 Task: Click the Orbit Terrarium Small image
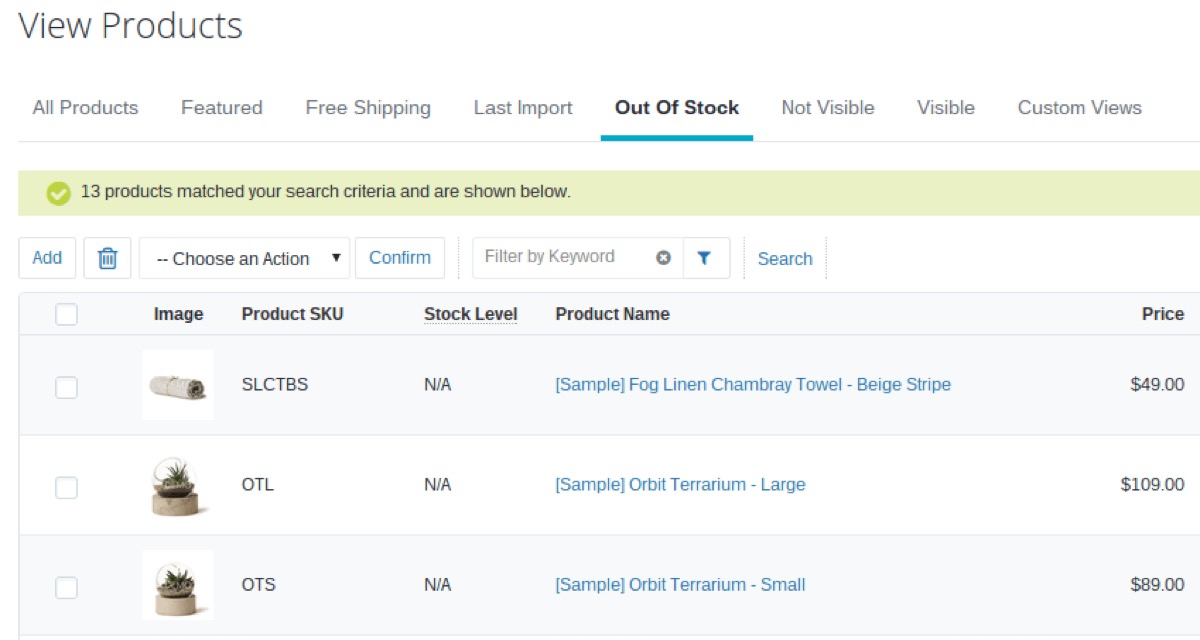(178, 585)
